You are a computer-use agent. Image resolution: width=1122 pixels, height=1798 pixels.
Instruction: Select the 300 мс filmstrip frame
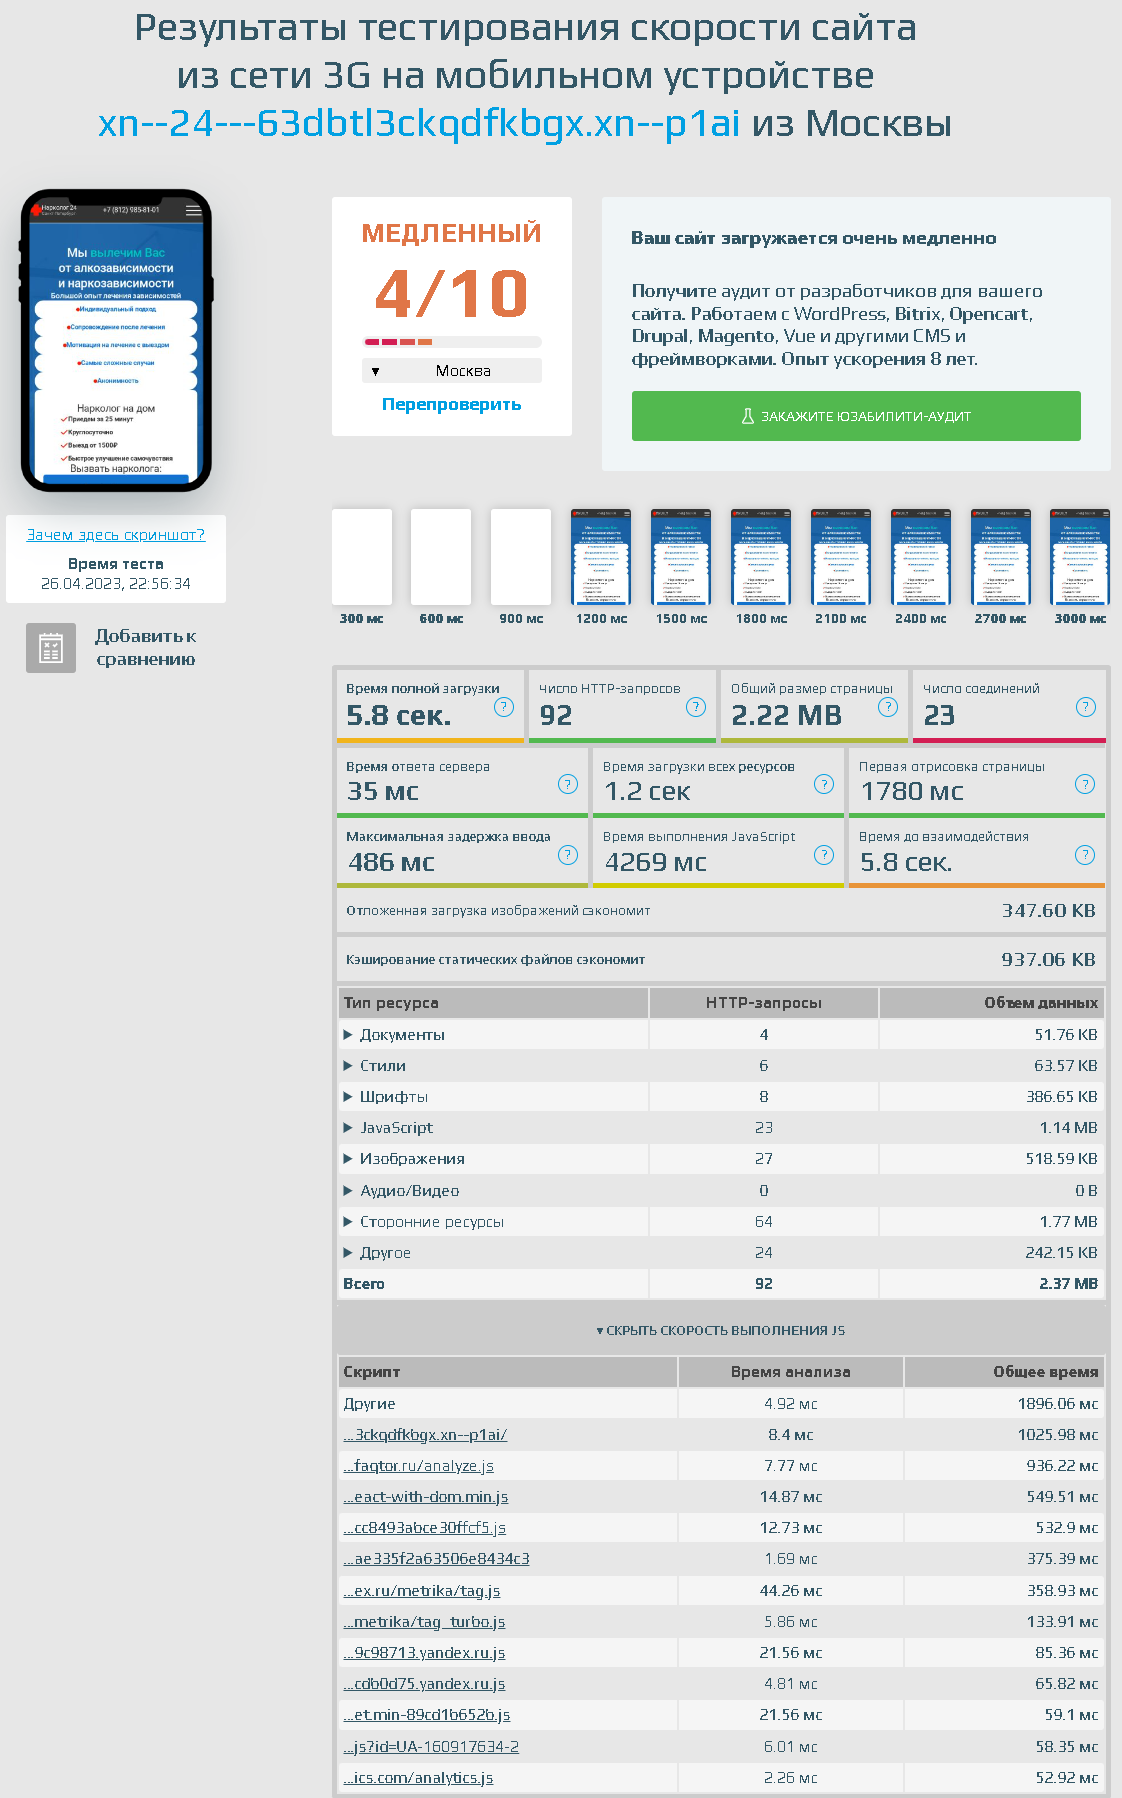tap(362, 557)
